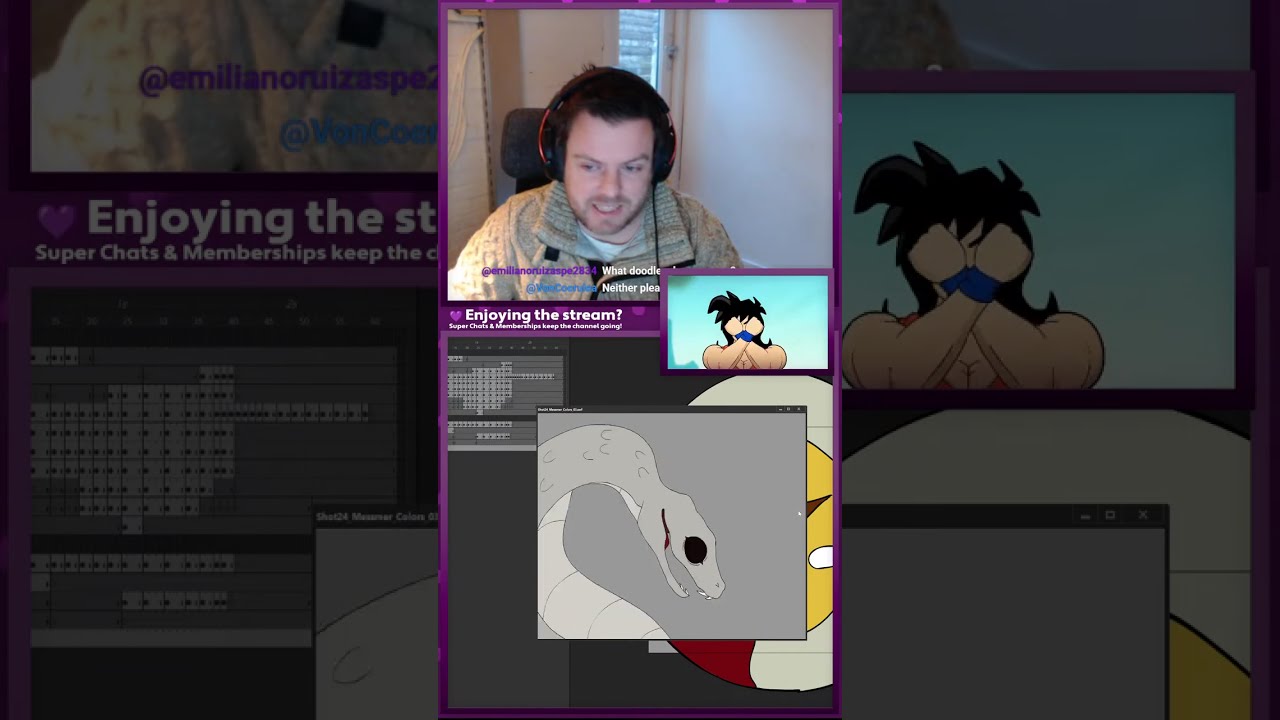The width and height of the screenshot is (1280, 720).
Task: Click the streamer webcam feed
Action: (x=640, y=155)
